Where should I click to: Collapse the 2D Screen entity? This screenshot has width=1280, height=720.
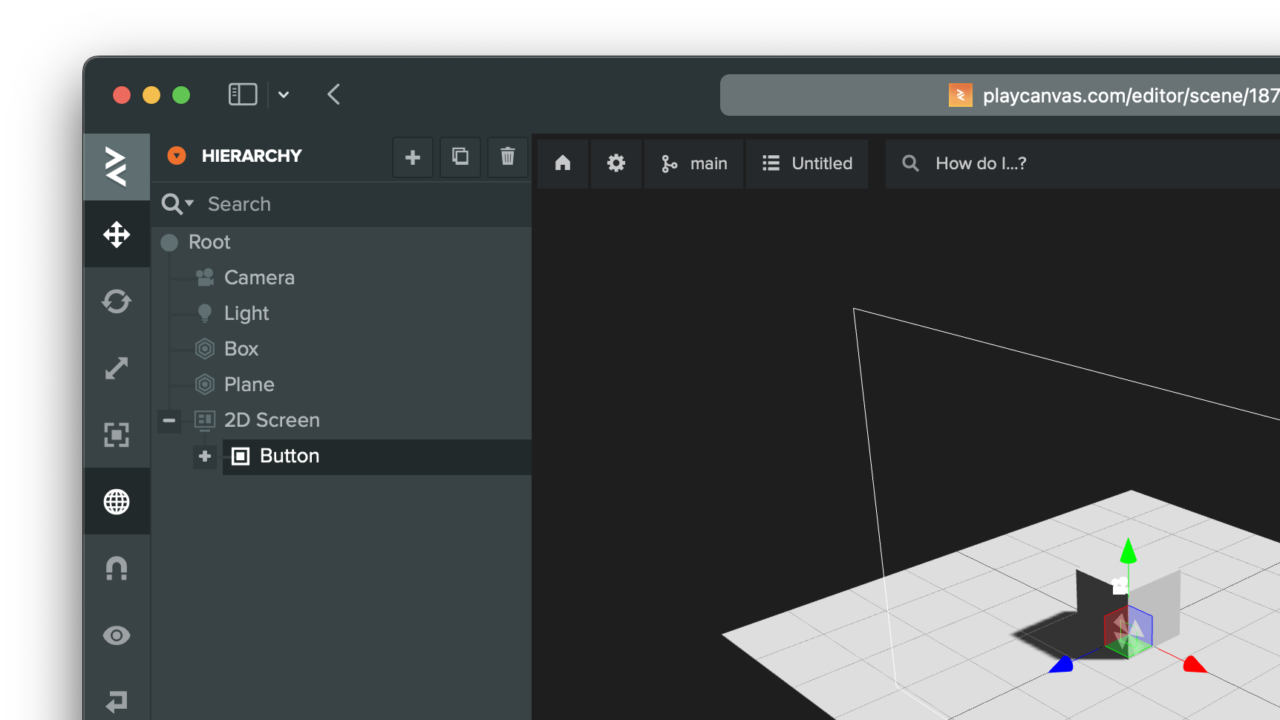(169, 420)
